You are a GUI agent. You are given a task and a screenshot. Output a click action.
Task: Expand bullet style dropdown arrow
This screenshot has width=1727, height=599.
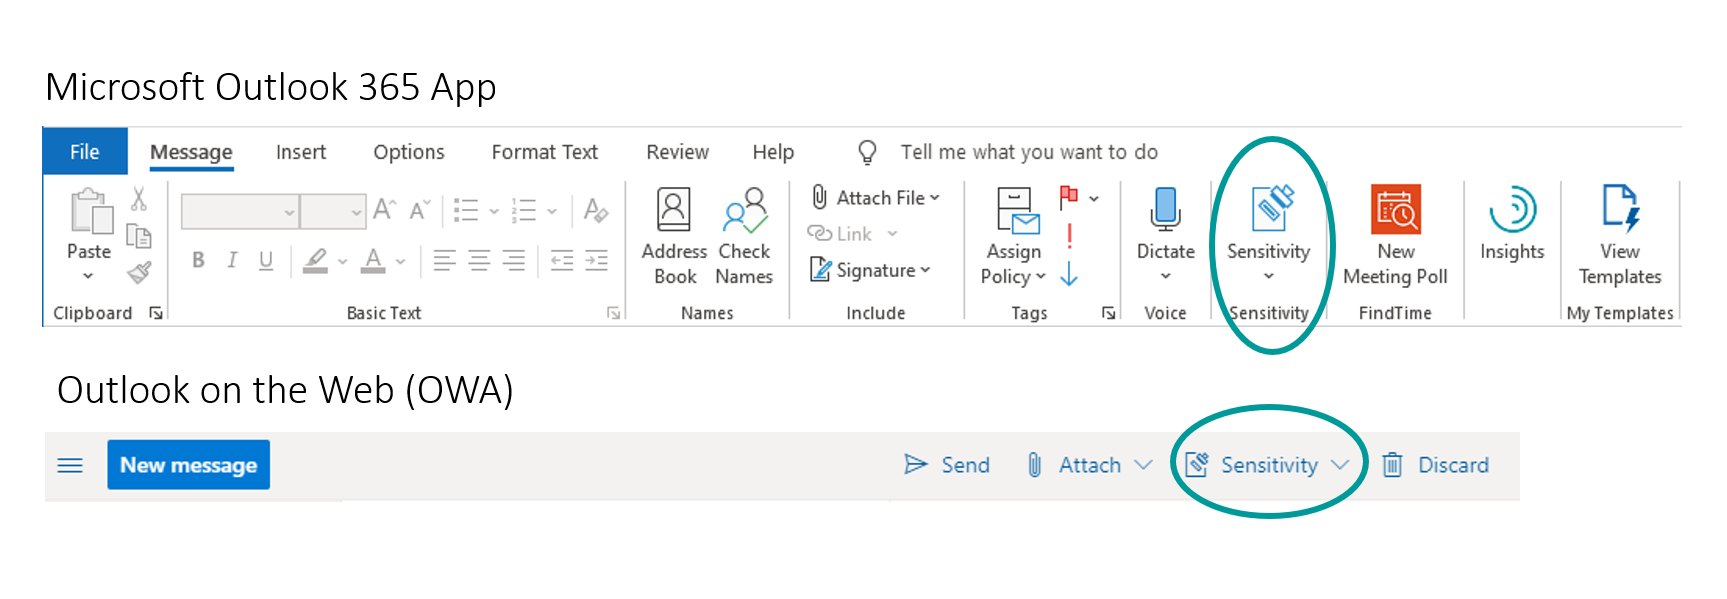click(494, 212)
